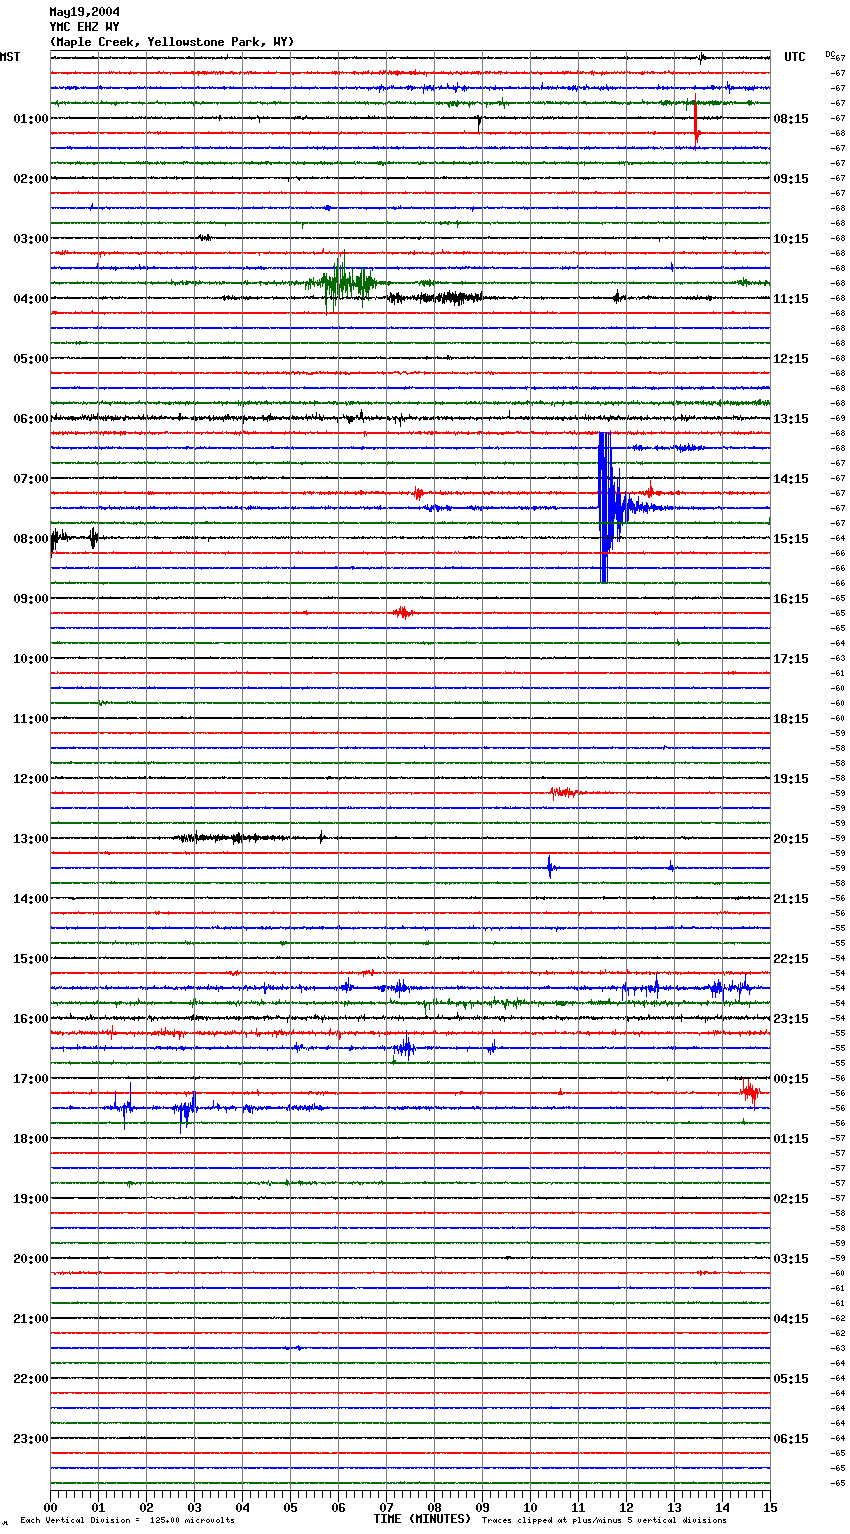The image size is (850, 1534).
Task: Click the red event at the end of the 17:00 hour trace
Action: (749, 1093)
